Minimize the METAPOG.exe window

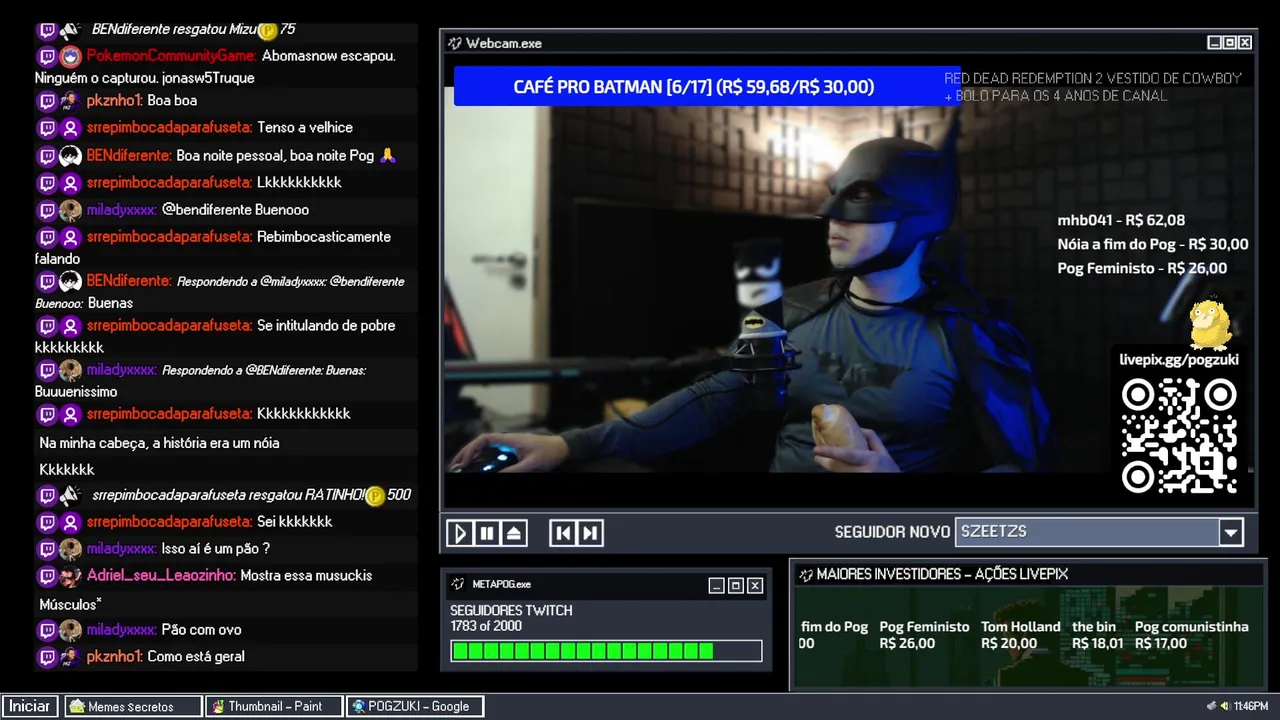pyautogui.click(x=717, y=585)
